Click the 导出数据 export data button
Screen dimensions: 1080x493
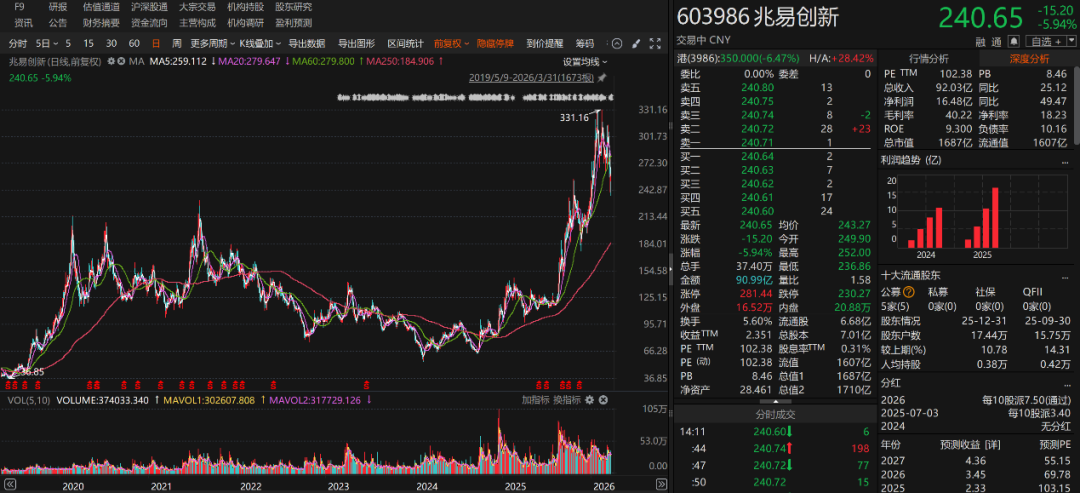pyautogui.click(x=306, y=43)
